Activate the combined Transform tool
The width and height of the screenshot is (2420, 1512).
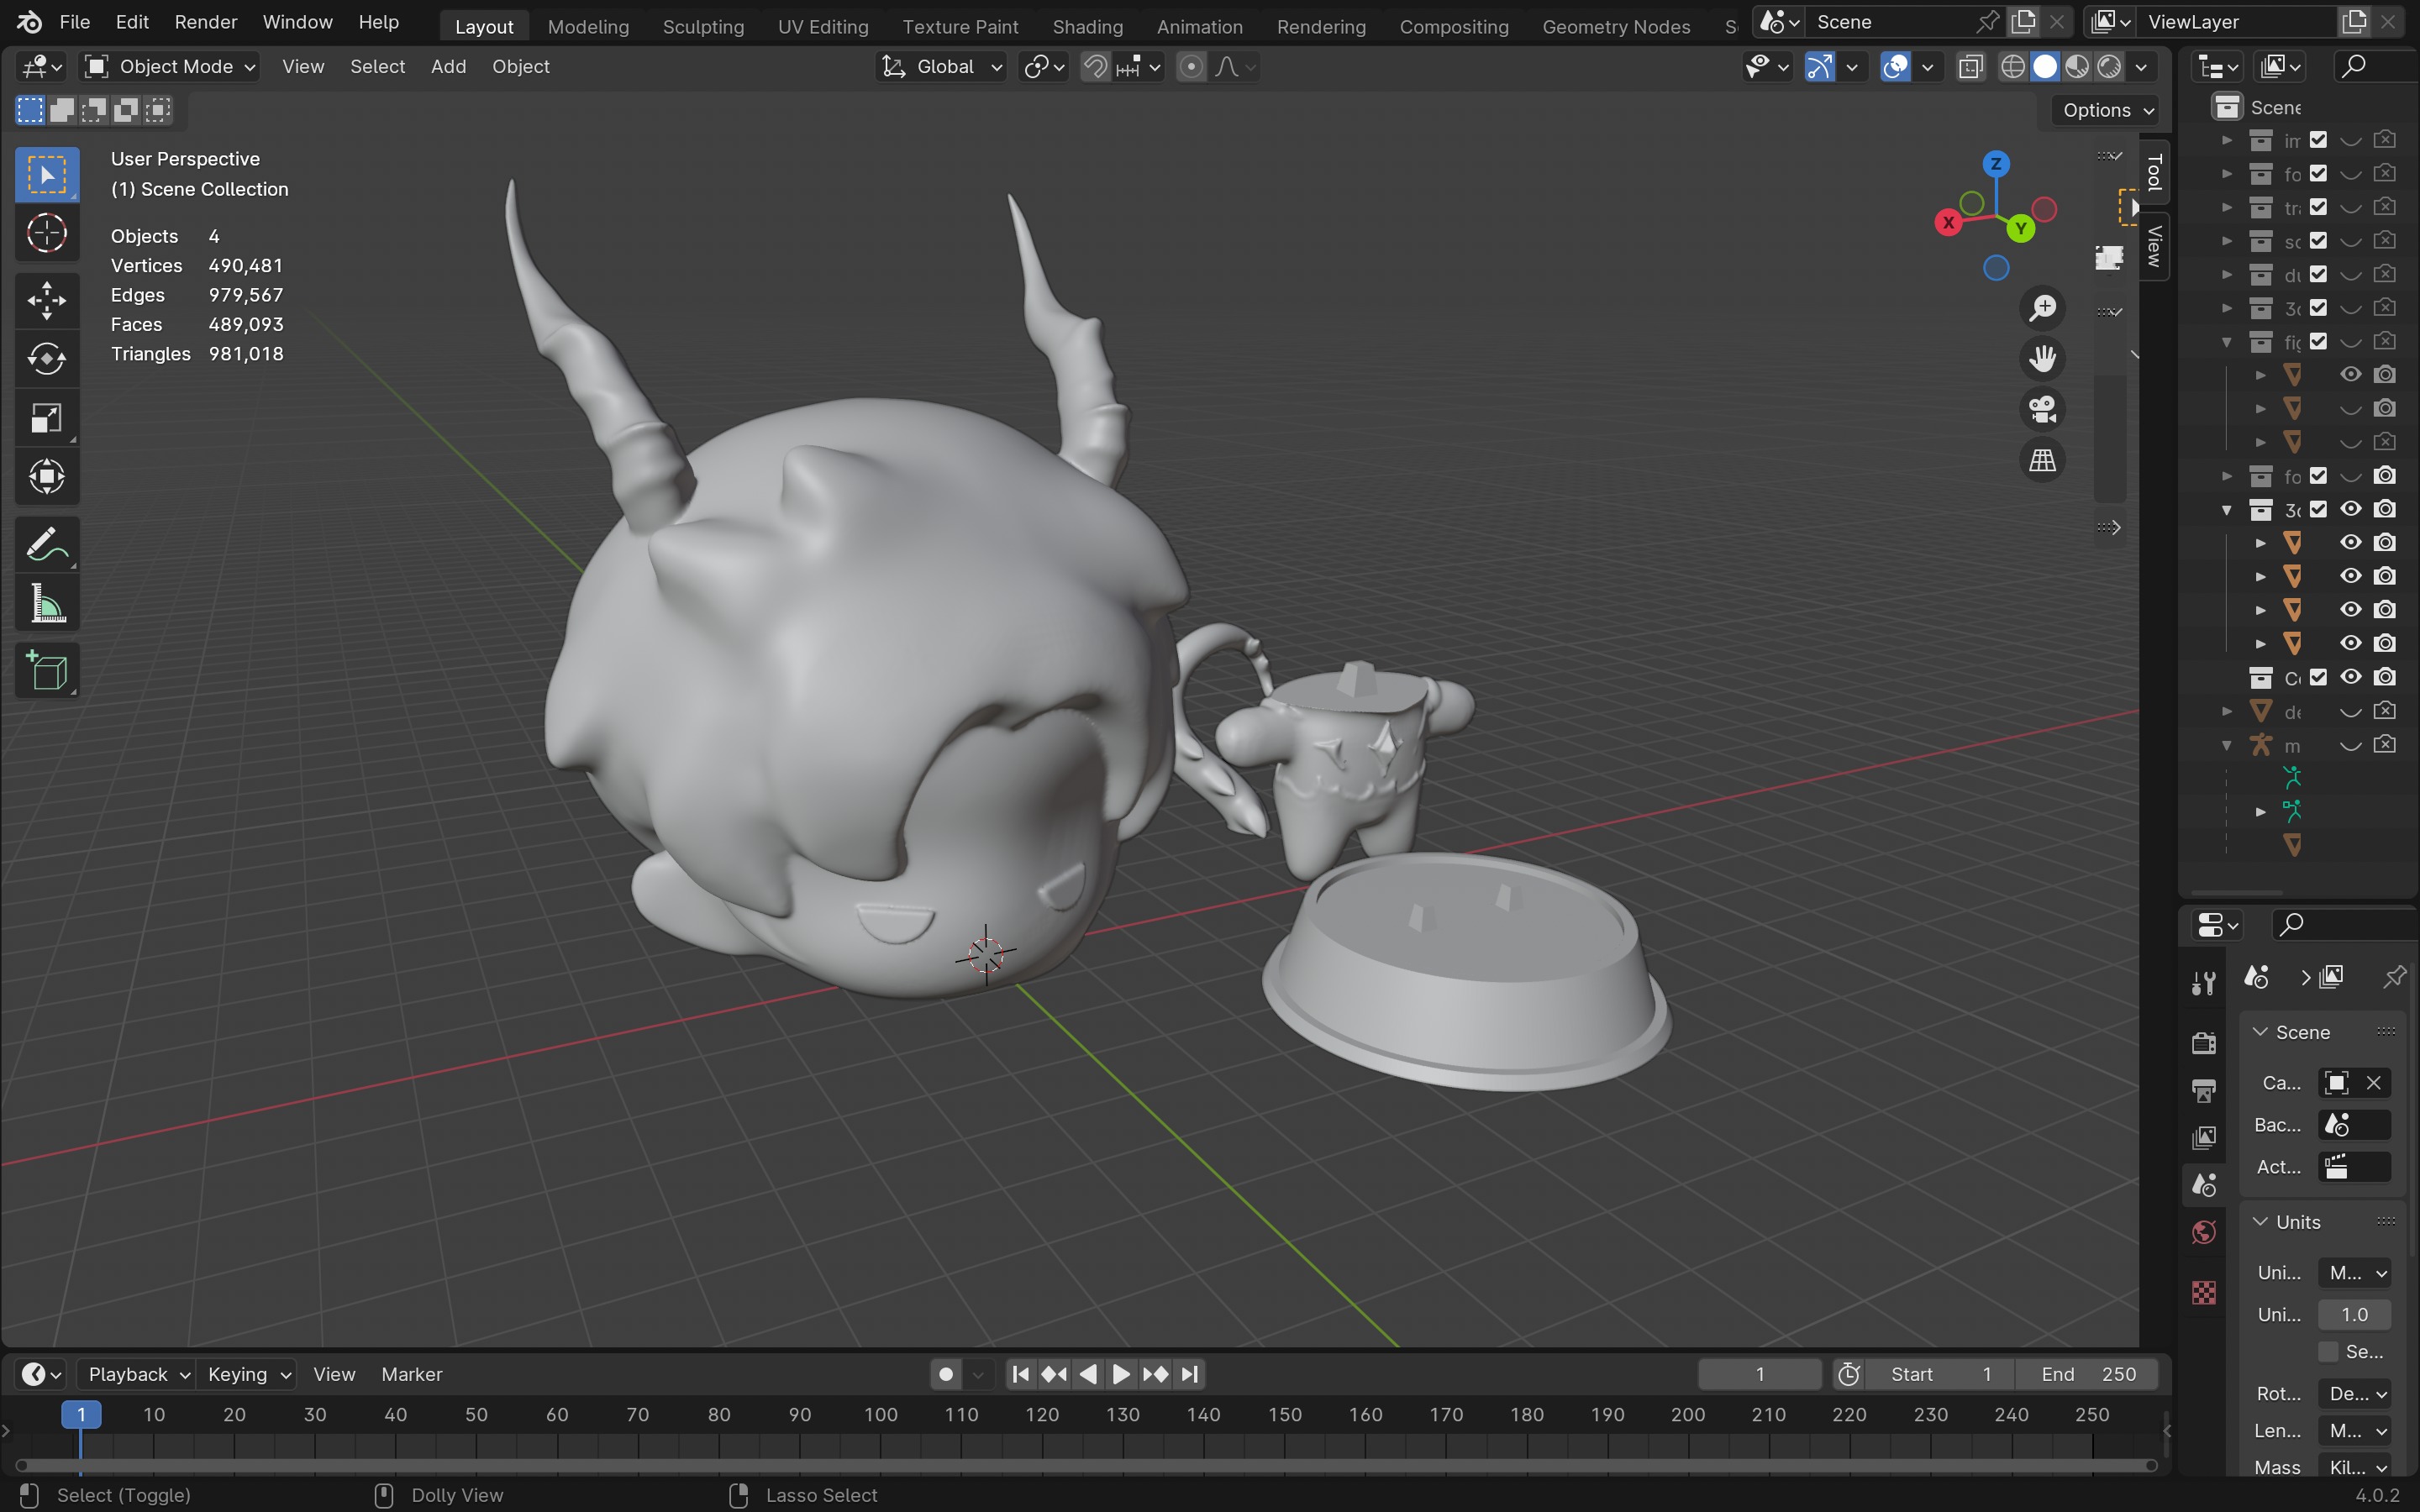tap(47, 477)
